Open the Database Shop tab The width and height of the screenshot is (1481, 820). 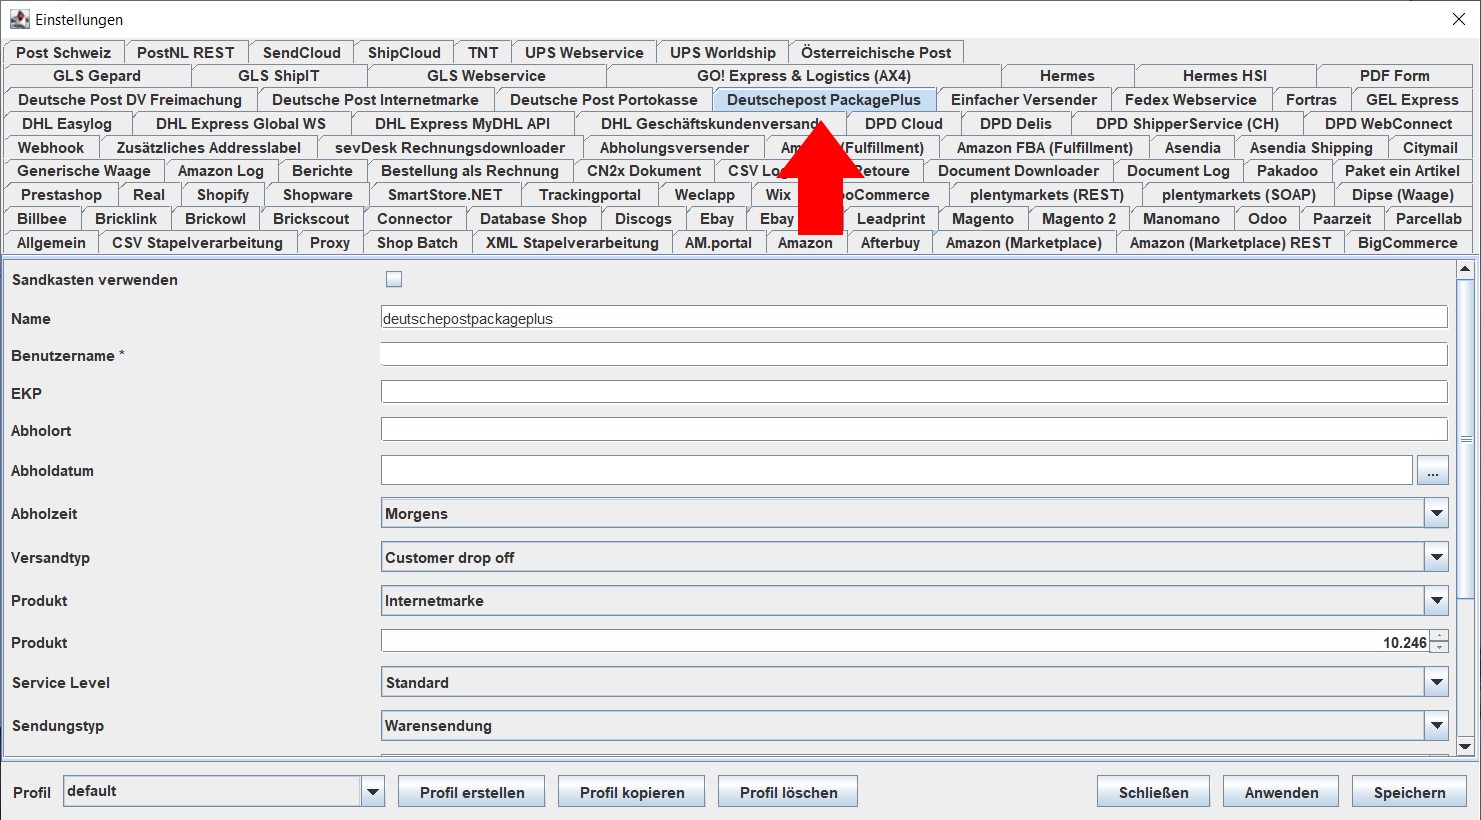(533, 219)
